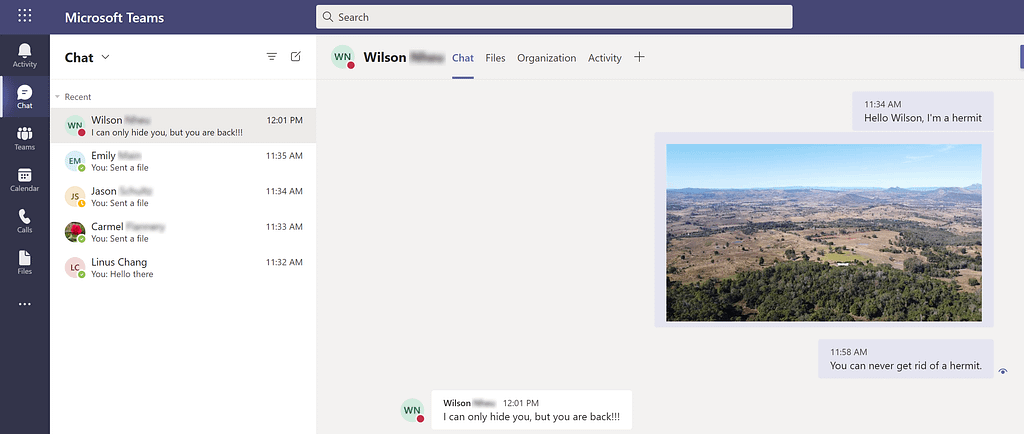Switch to the Organization tab
The width and height of the screenshot is (1024, 434).
point(546,58)
